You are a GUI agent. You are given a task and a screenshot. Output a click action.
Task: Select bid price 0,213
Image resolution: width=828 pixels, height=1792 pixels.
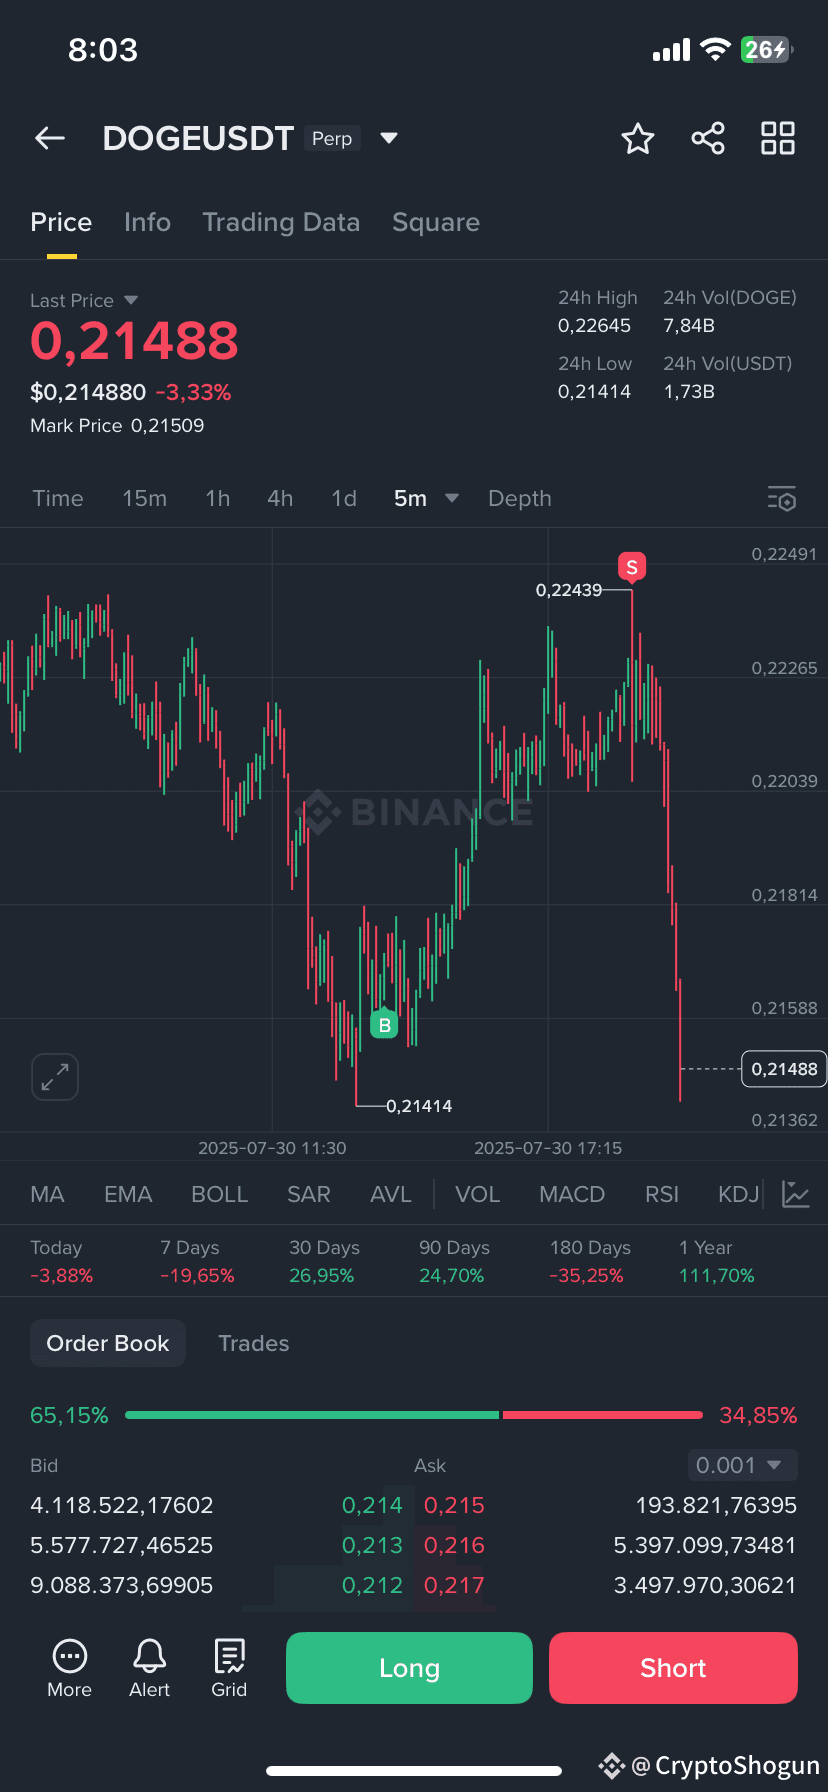[x=372, y=1545]
